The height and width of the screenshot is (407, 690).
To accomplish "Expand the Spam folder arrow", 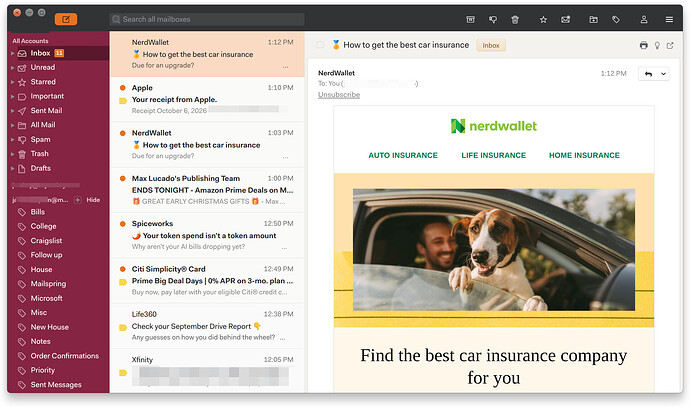I will click(x=12, y=139).
